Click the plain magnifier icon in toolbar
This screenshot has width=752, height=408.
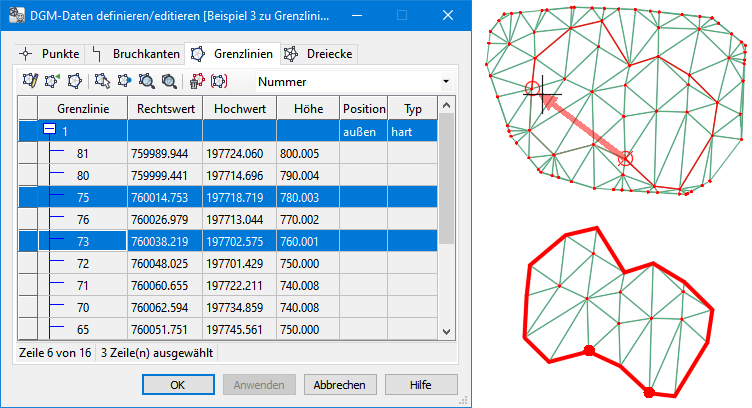pos(169,81)
